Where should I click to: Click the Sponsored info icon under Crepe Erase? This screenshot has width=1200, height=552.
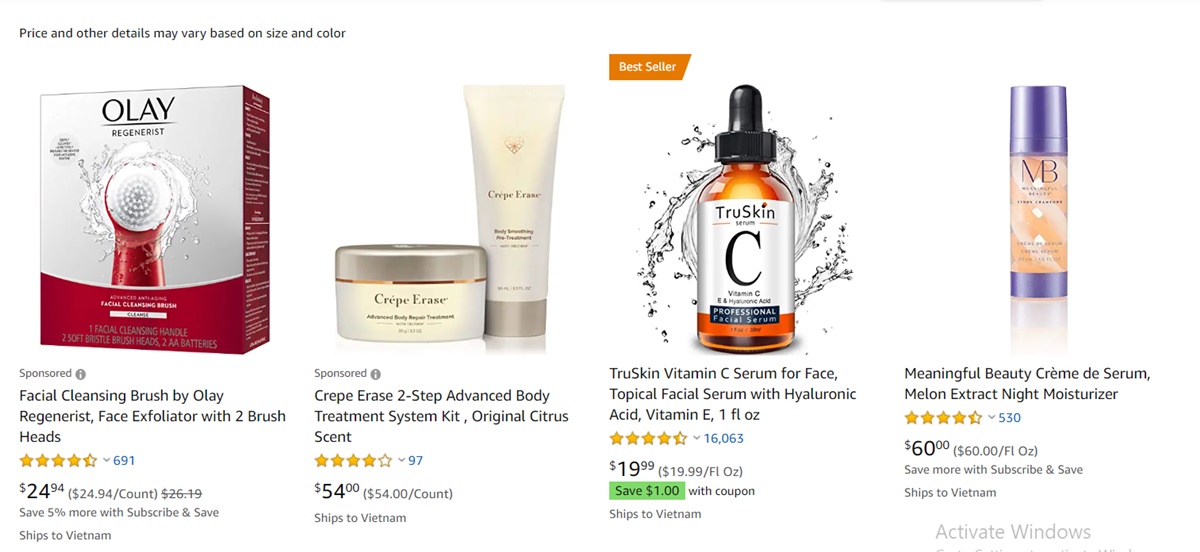(376, 374)
